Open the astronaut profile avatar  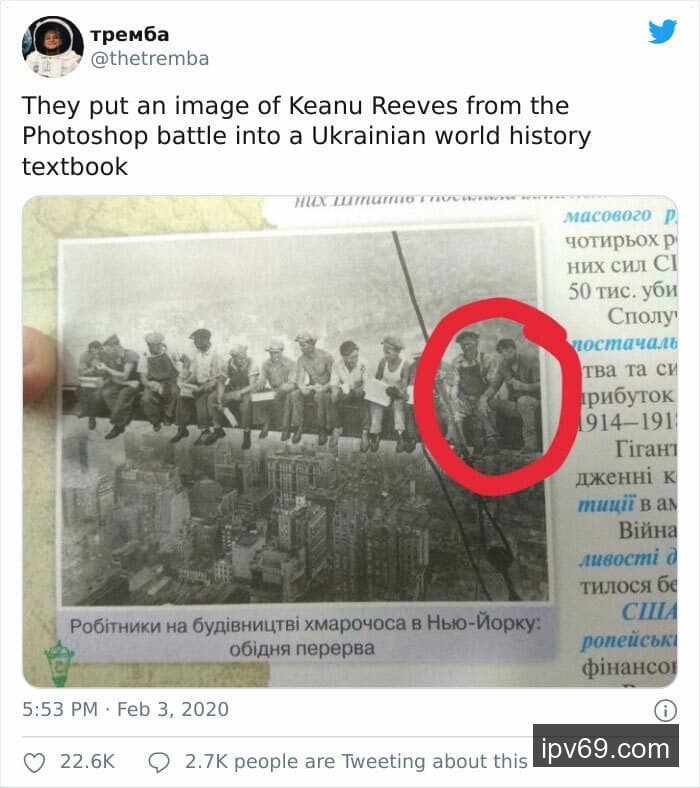click(x=53, y=46)
